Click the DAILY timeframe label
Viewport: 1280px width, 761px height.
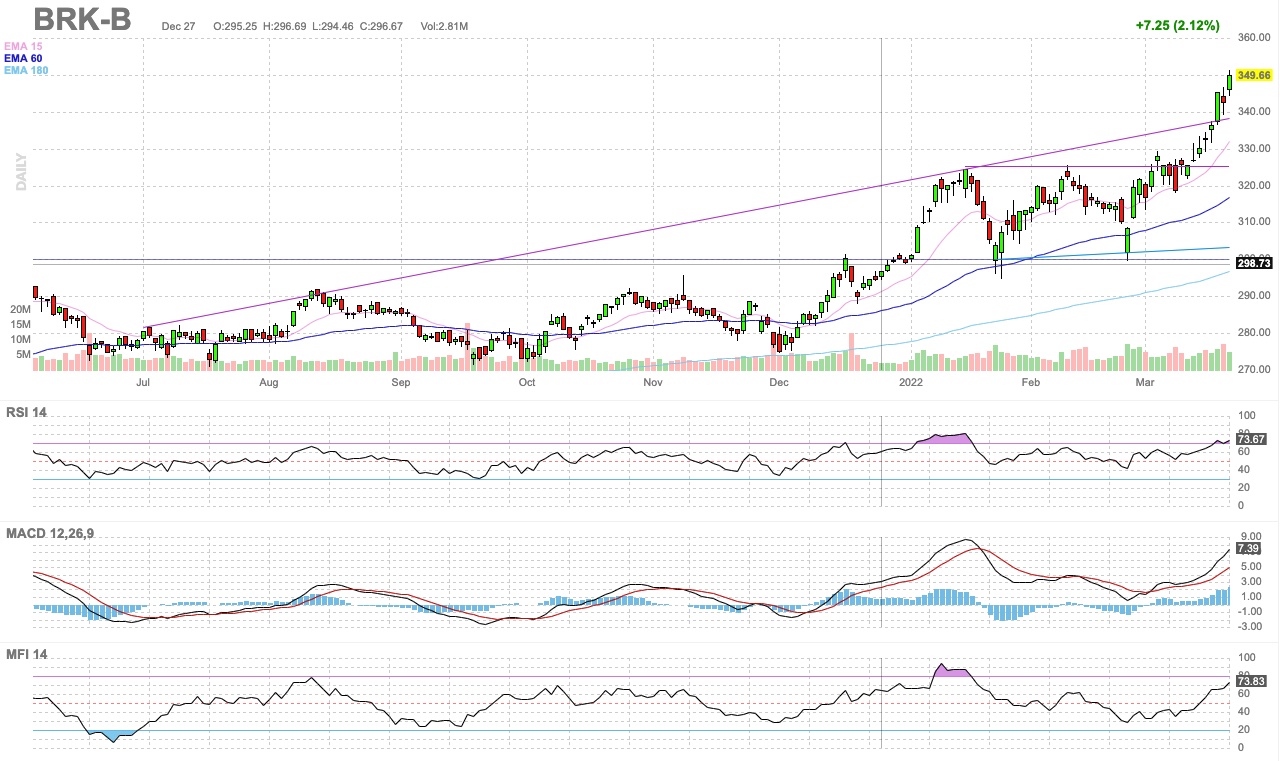point(19,172)
